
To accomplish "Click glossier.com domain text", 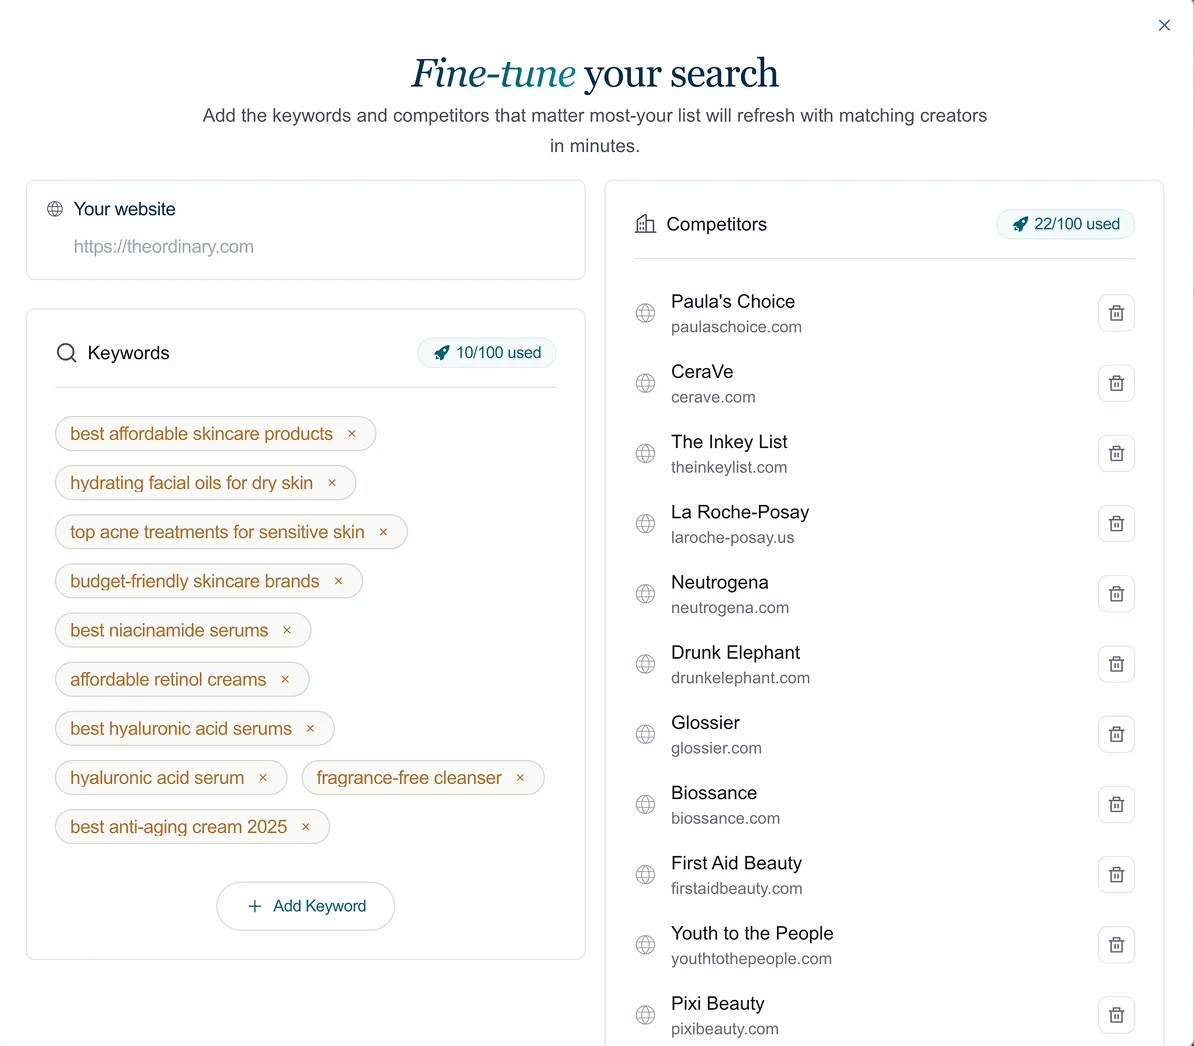I will (716, 748).
